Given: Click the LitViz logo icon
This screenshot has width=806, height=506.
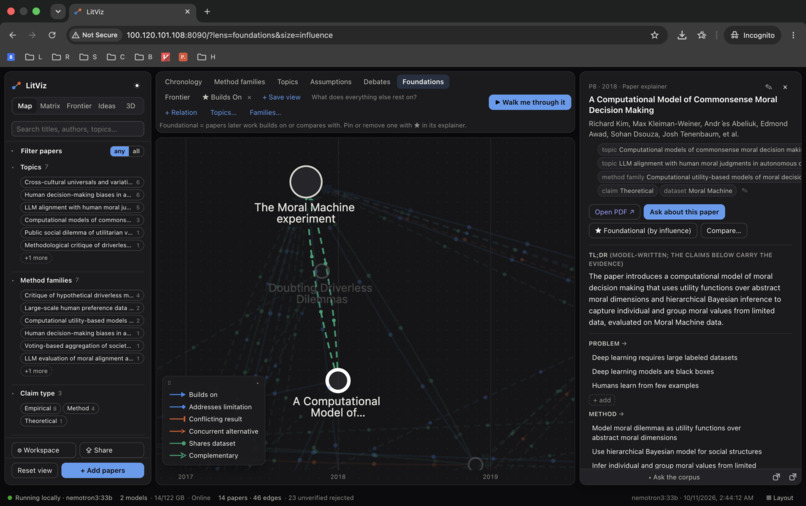Looking at the screenshot, I should (x=16, y=85).
